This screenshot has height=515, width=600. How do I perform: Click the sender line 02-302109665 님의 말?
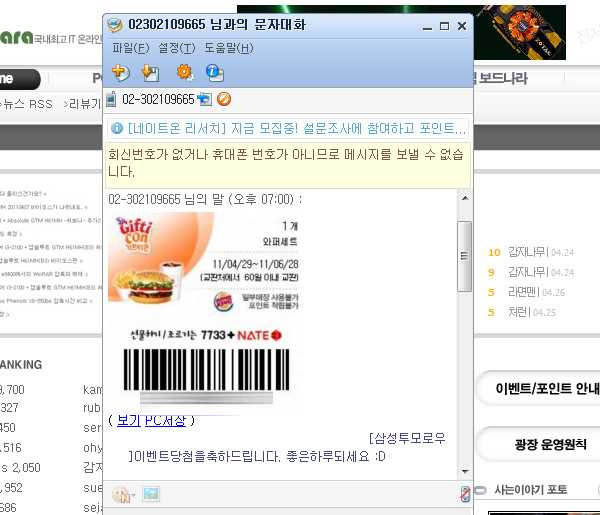pyautogui.click(x=205, y=199)
